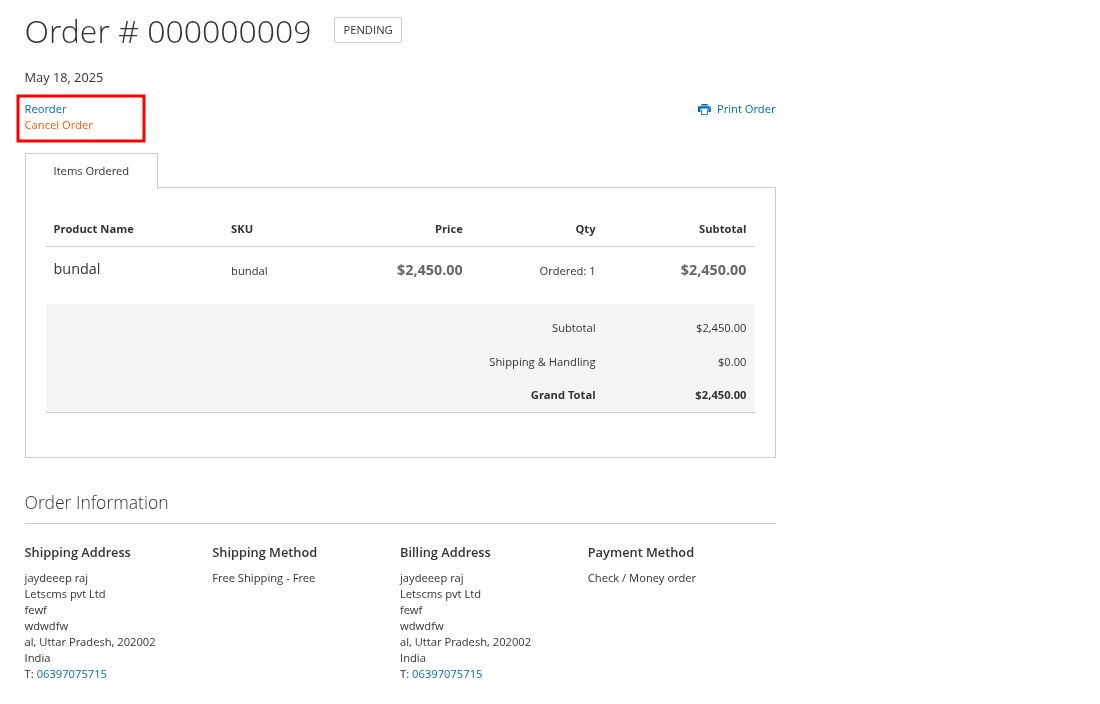Click the shipping address phone number link
The height and width of the screenshot is (704, 1100).
pyautogui.click(x=71, y=674)
